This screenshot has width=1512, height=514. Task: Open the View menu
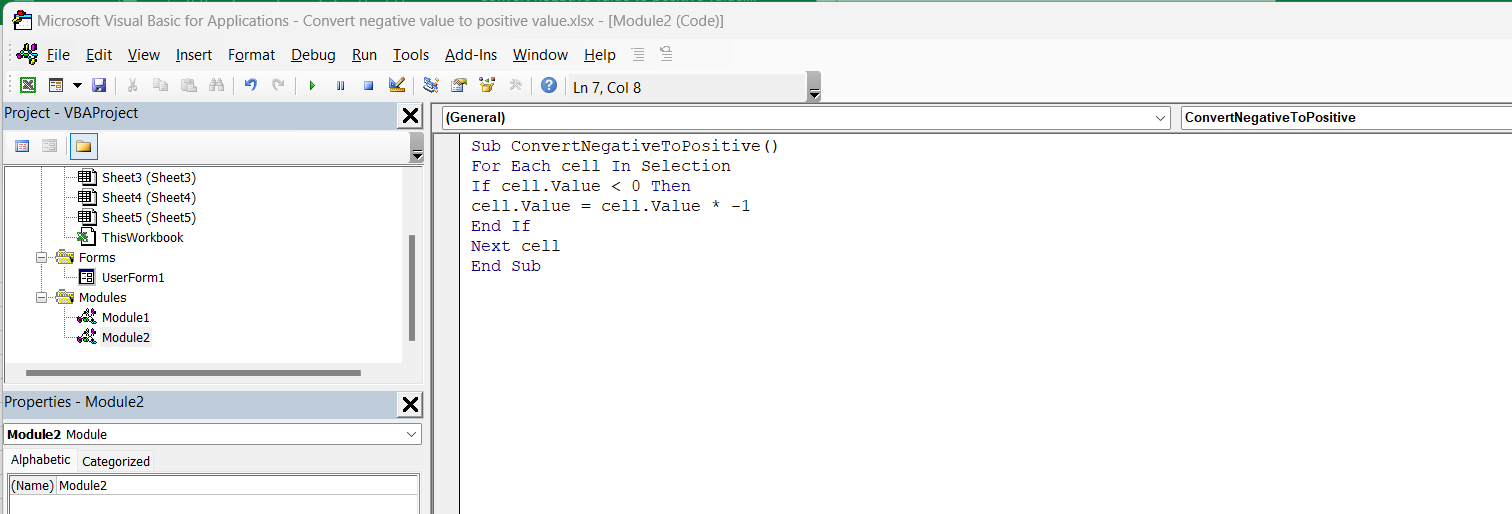144,55
